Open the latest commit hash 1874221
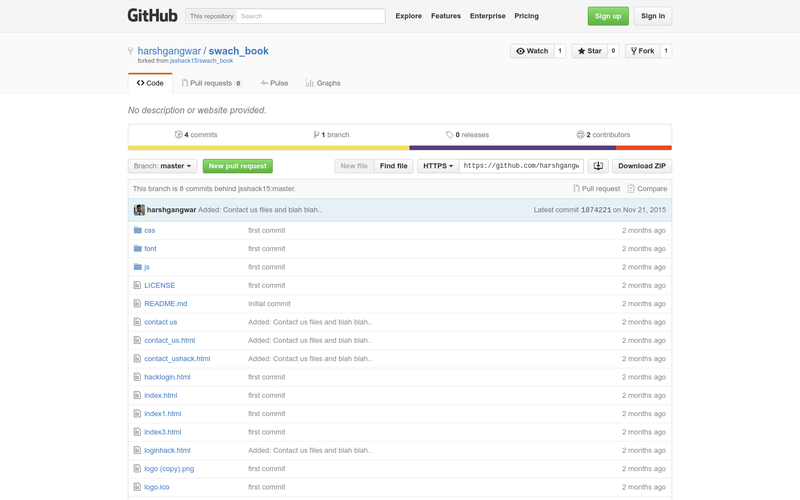Image resolution: width=800 pixels, height=500 pixels. click(x=596, y=210)
